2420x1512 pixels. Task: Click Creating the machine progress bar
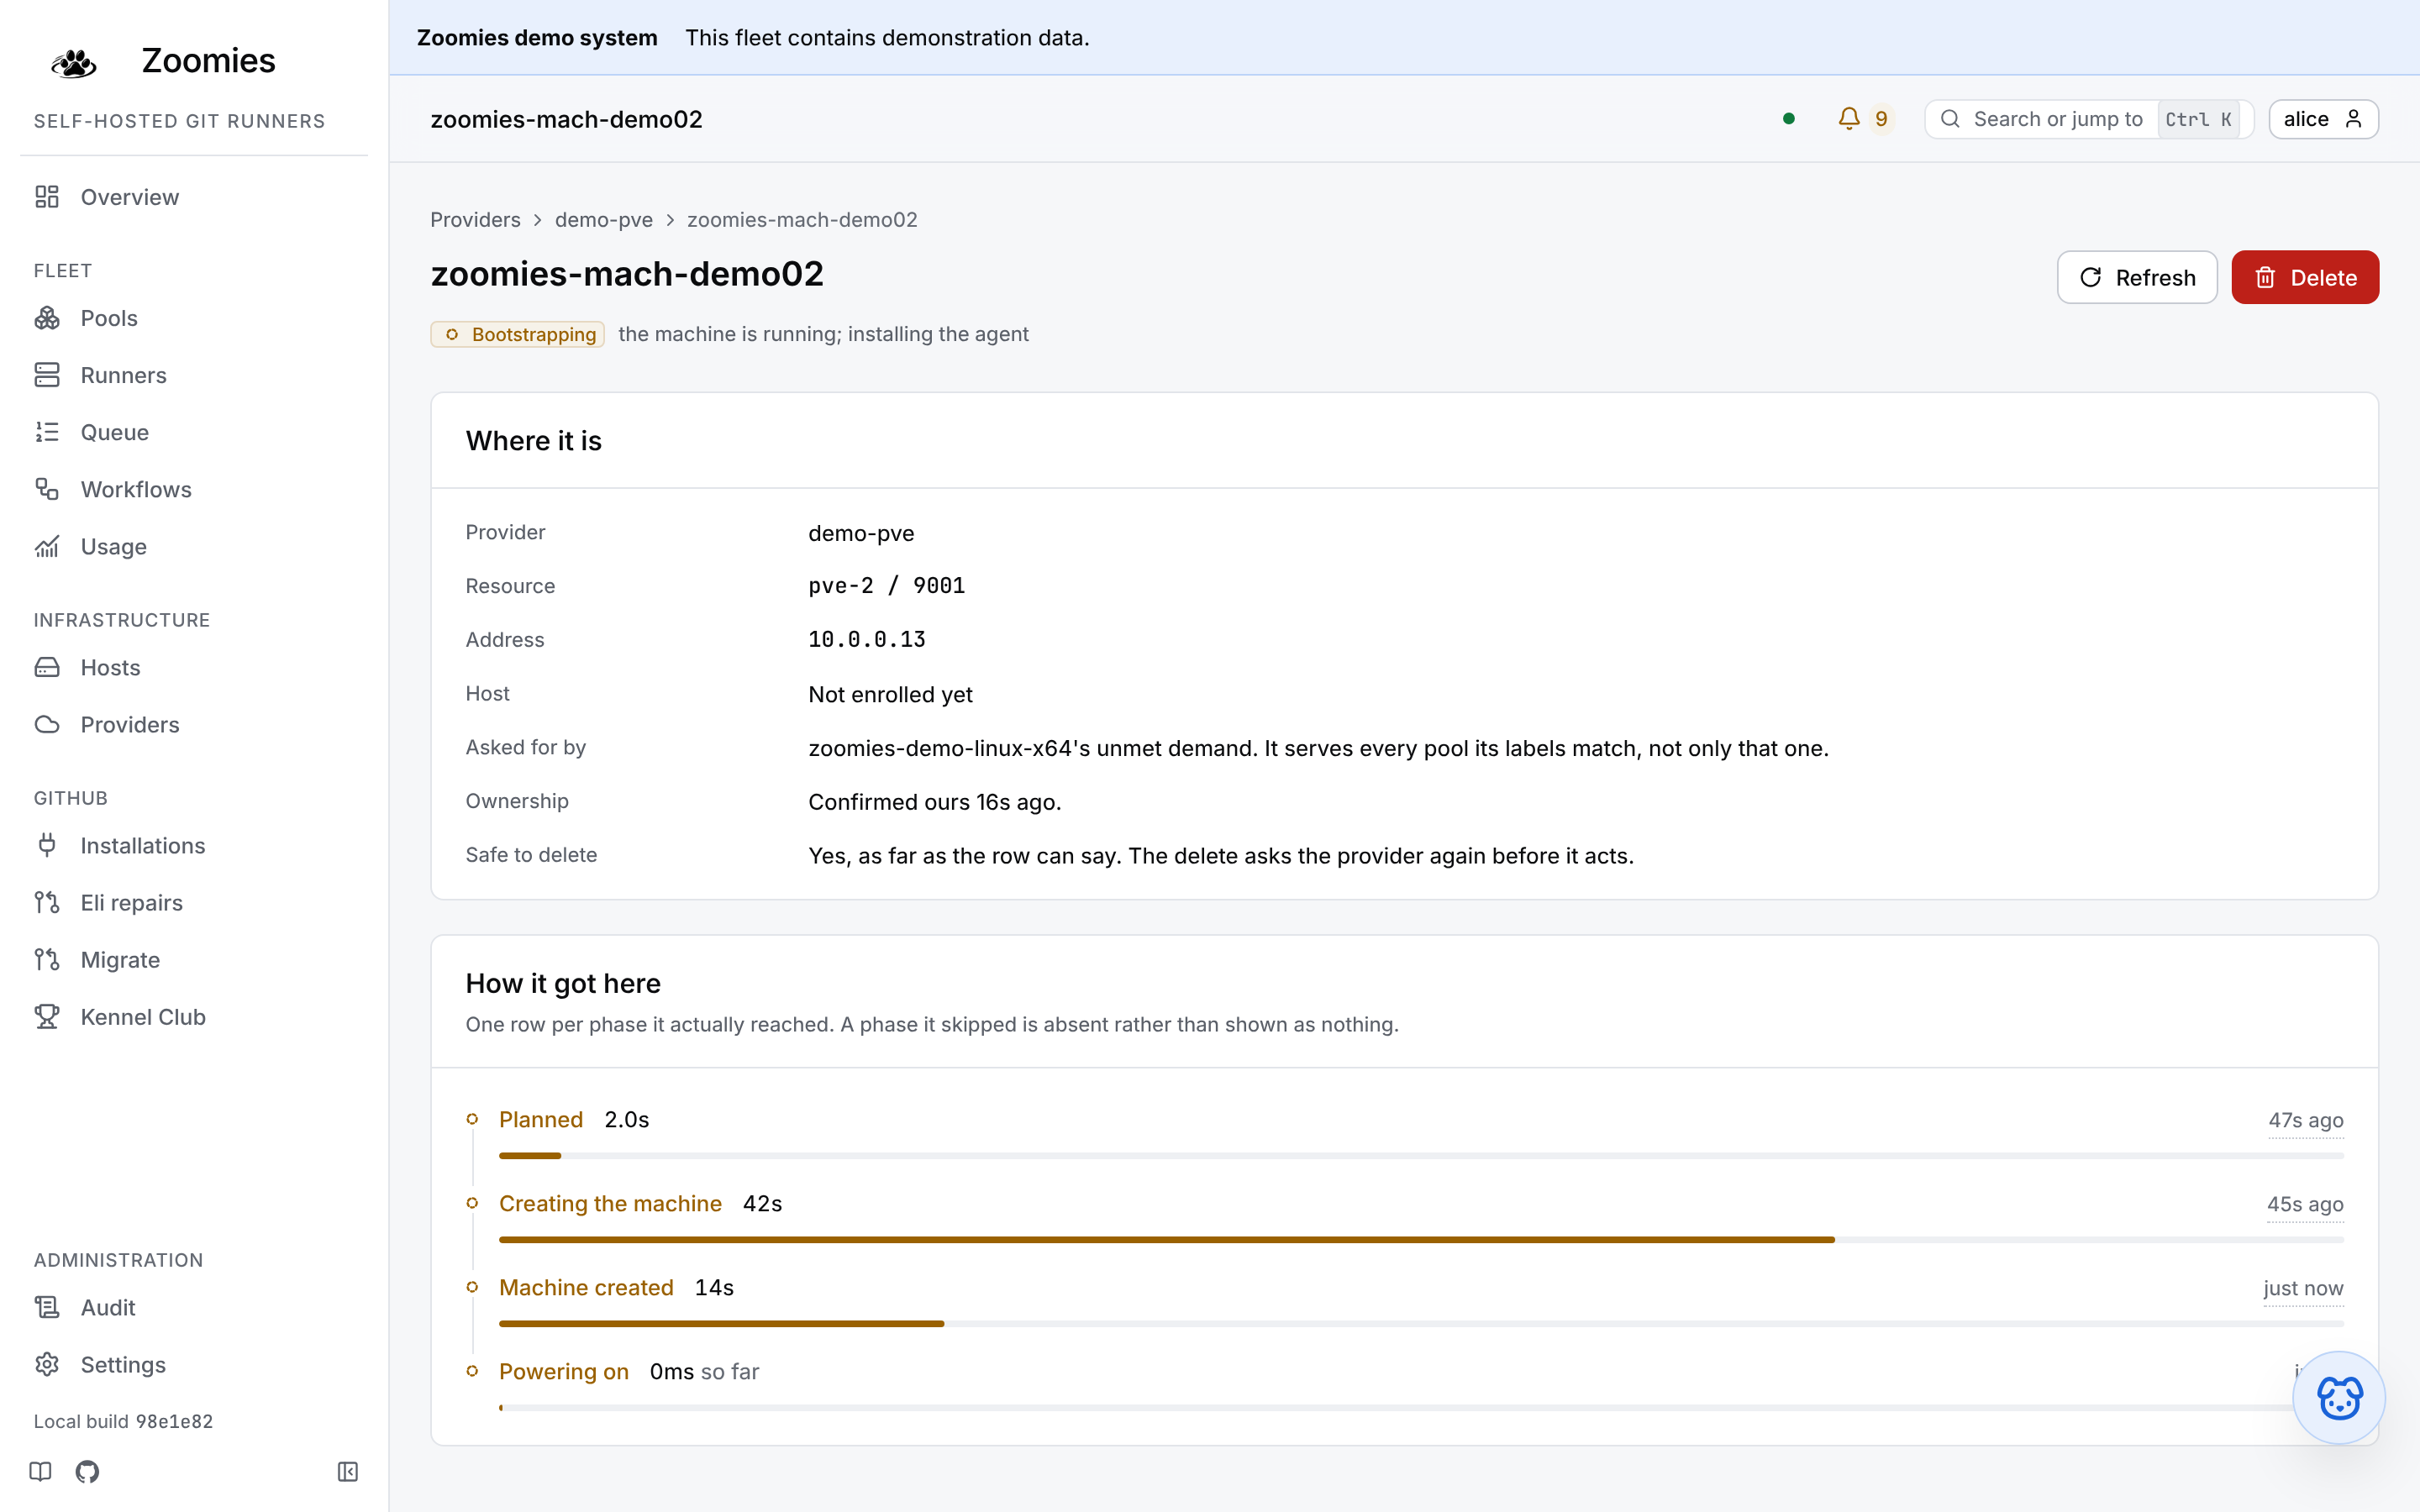click(x=1421, y=1239)
